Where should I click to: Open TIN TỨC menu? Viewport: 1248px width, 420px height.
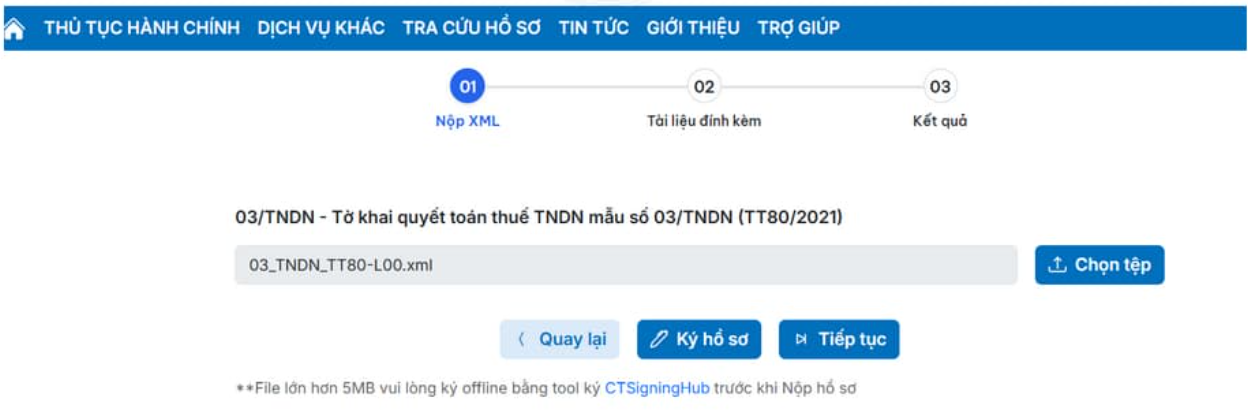pyautogui.click(x=594, y=28)
